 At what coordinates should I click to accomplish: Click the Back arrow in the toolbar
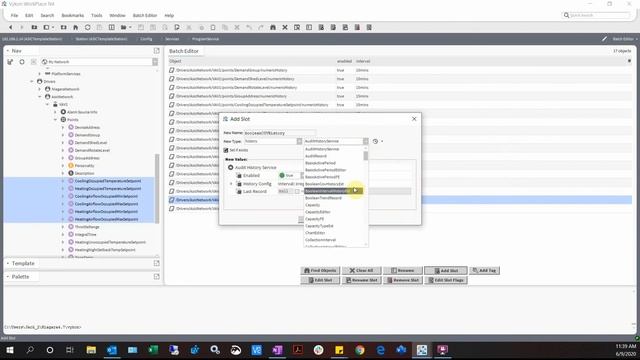coord(11,27)
